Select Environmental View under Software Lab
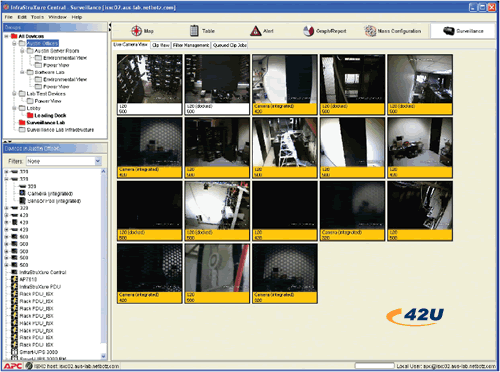The image size is (500, 372). 65,79
